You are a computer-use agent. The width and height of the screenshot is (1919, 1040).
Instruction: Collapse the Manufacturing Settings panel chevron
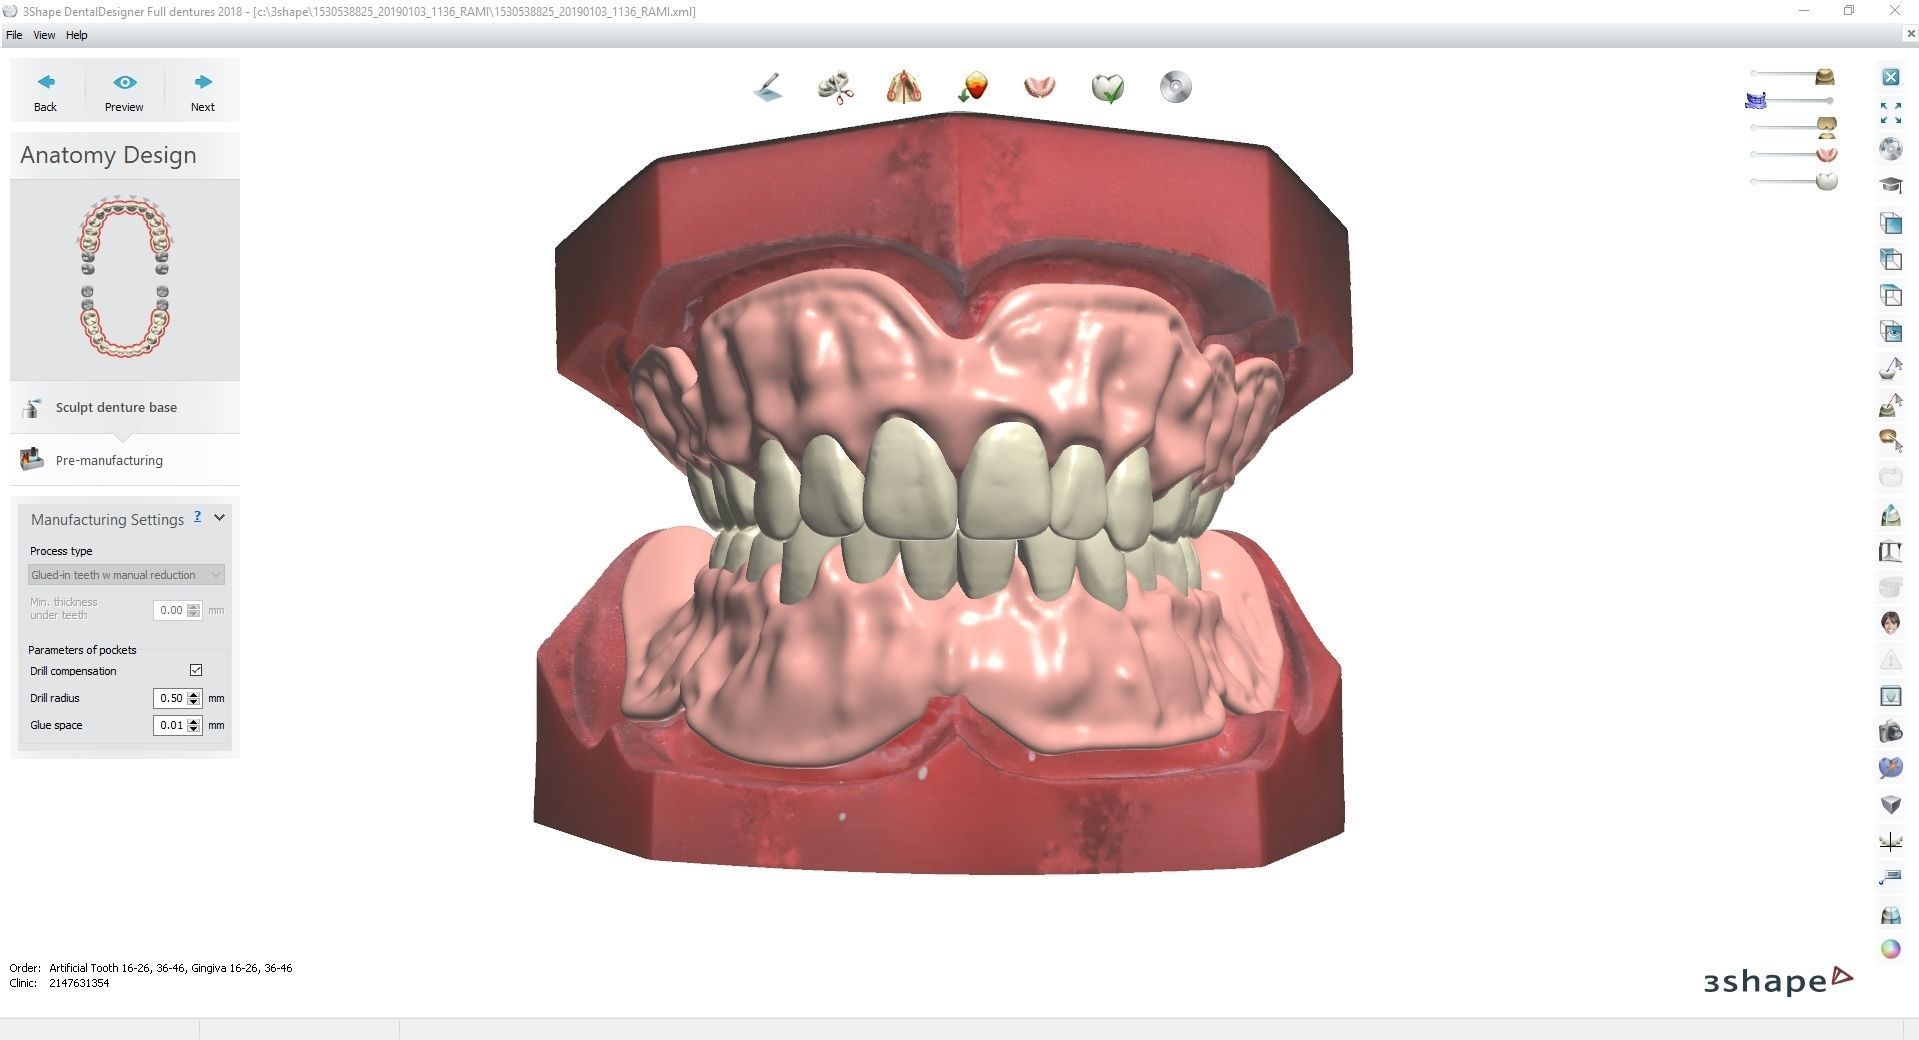219,518
